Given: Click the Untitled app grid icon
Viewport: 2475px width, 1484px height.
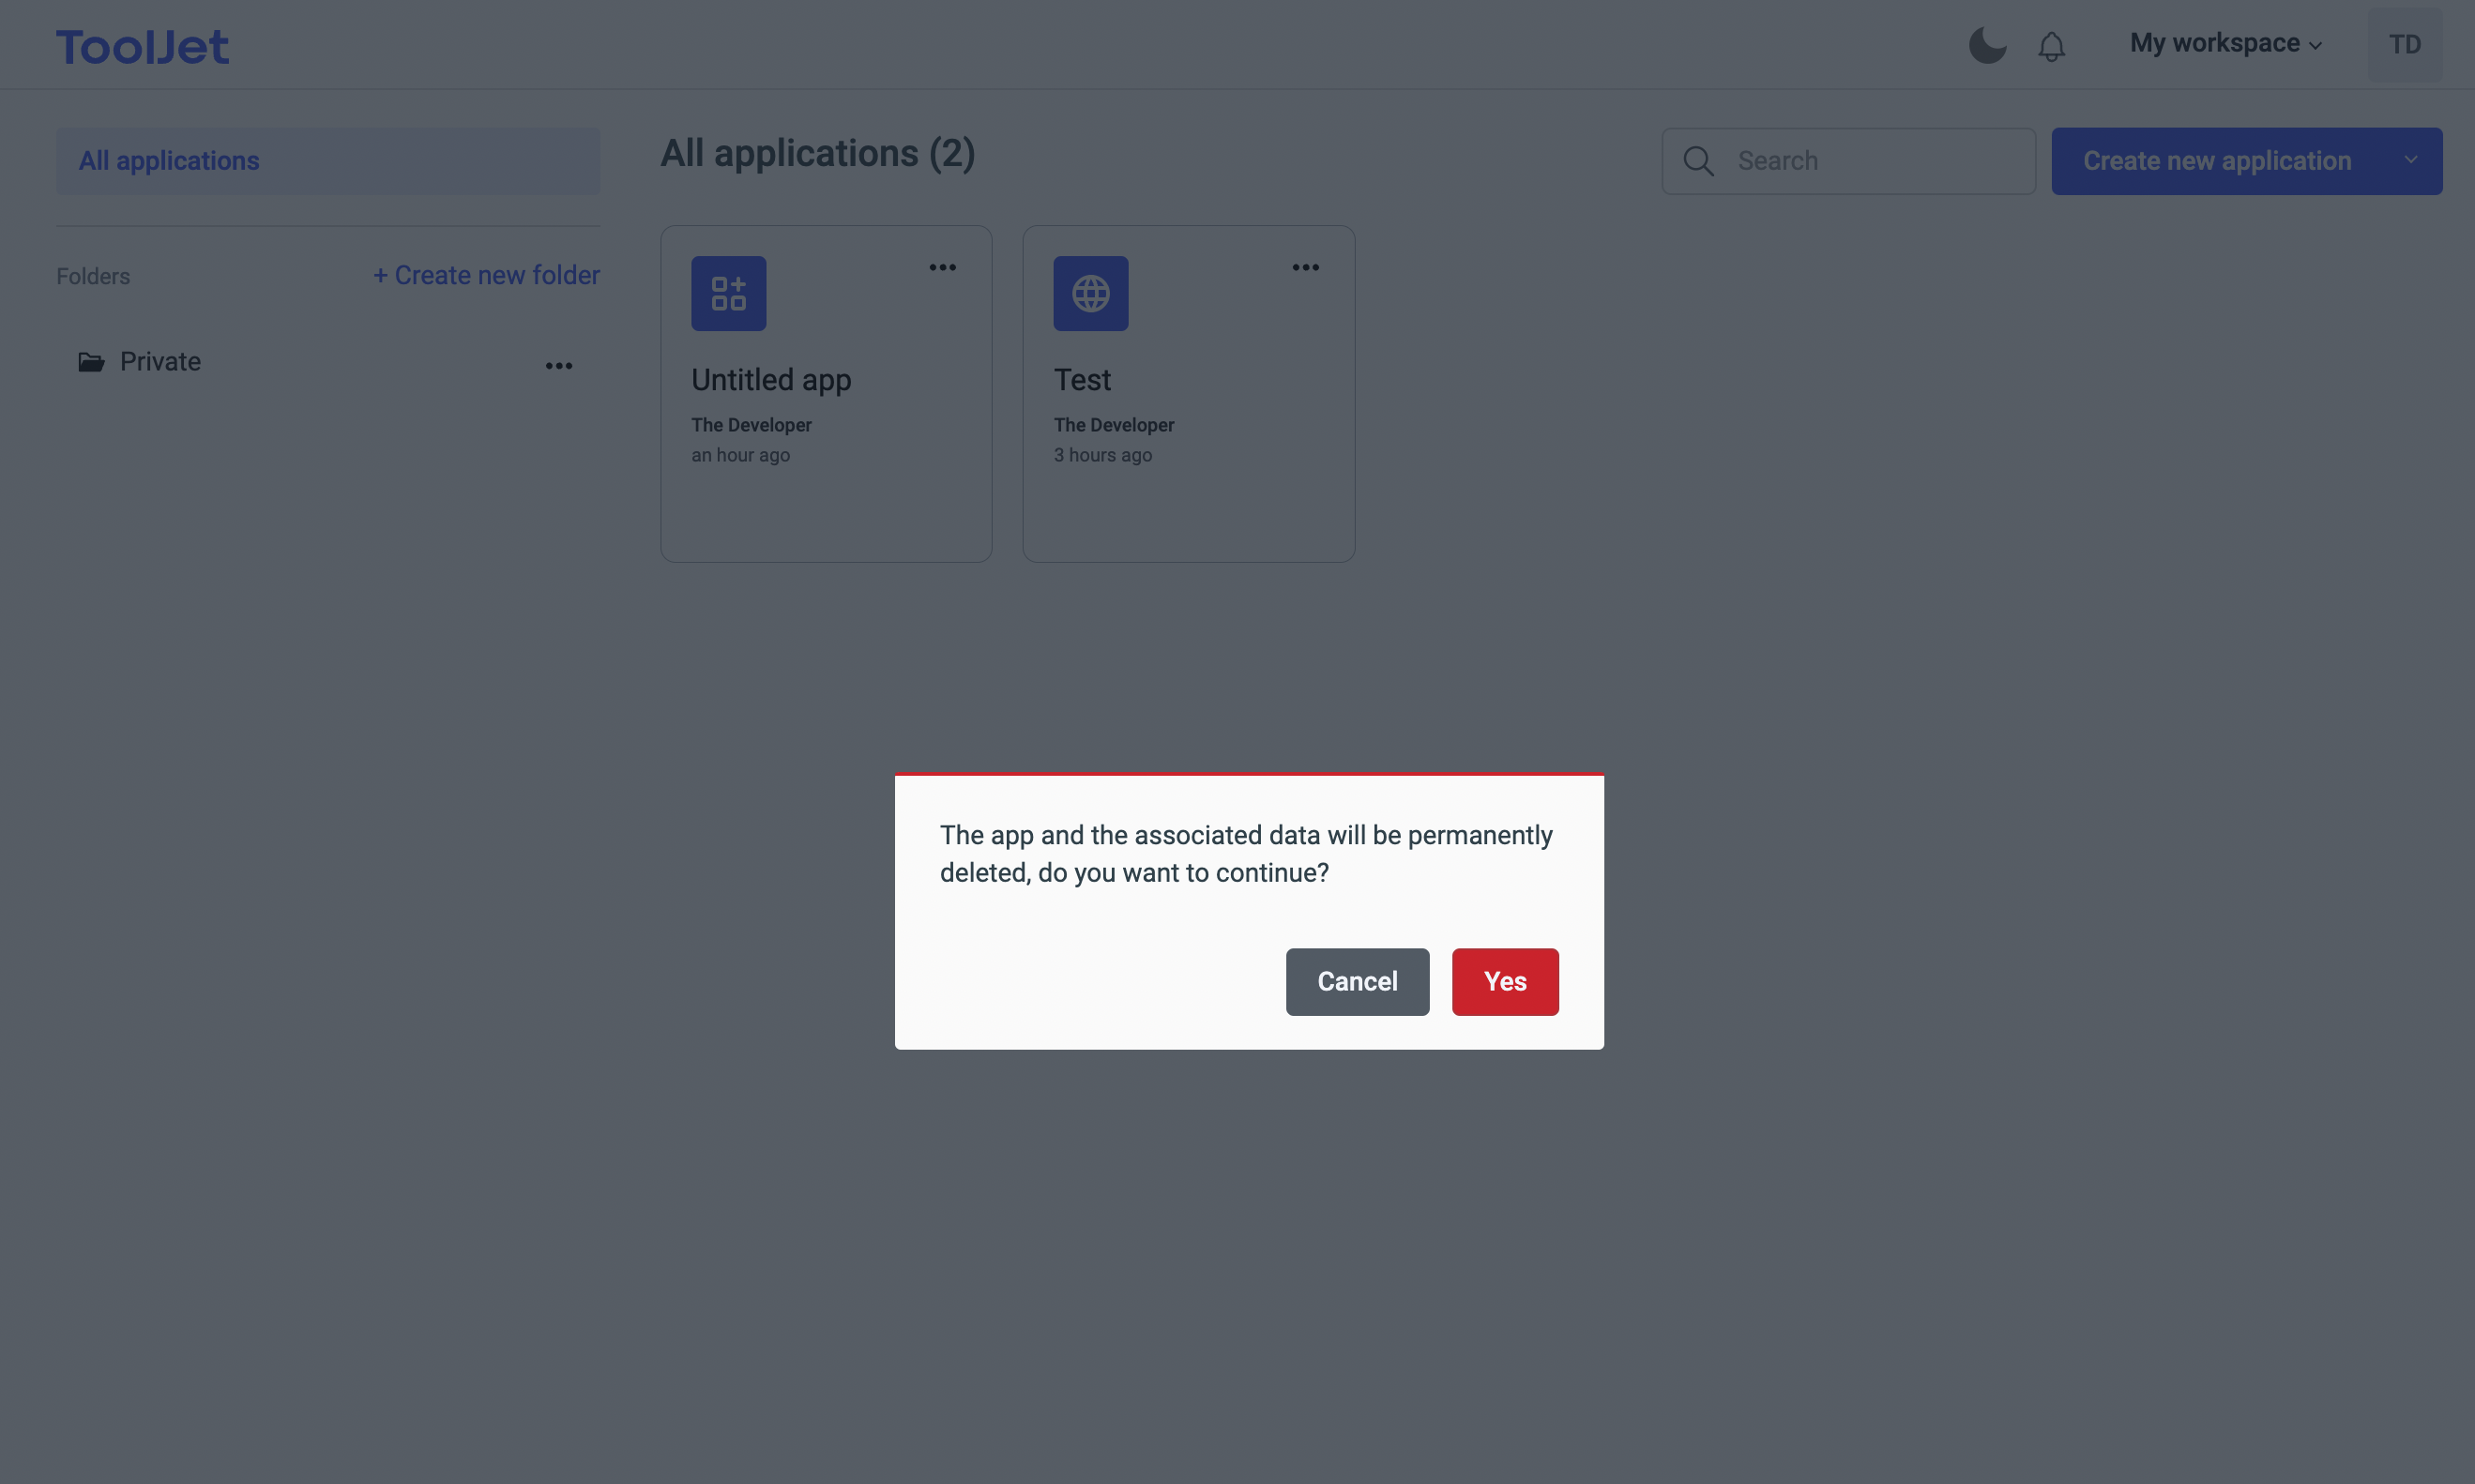Looking at the screenshot, I should coord(728,293).
